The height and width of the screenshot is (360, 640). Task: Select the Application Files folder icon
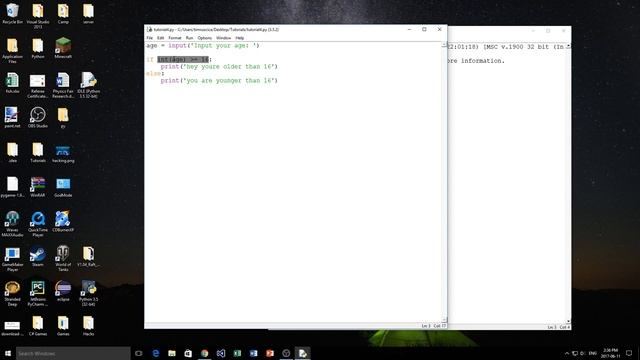point(12,51)
